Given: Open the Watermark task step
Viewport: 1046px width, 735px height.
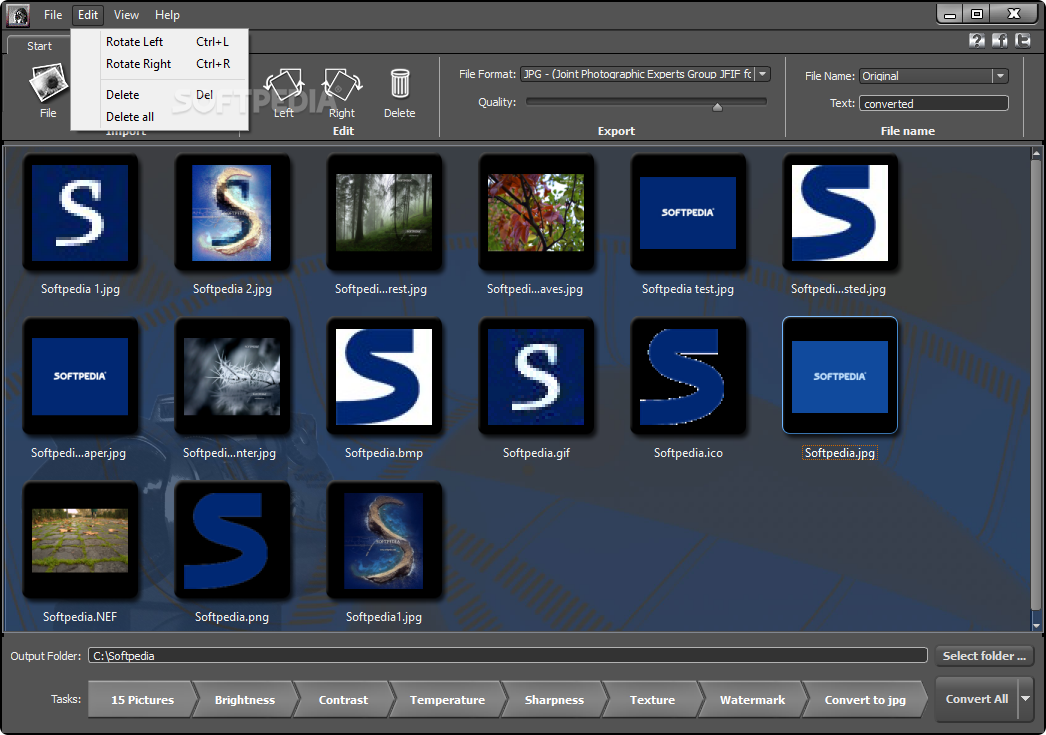Looking at the screenshot, I should 752,700.
